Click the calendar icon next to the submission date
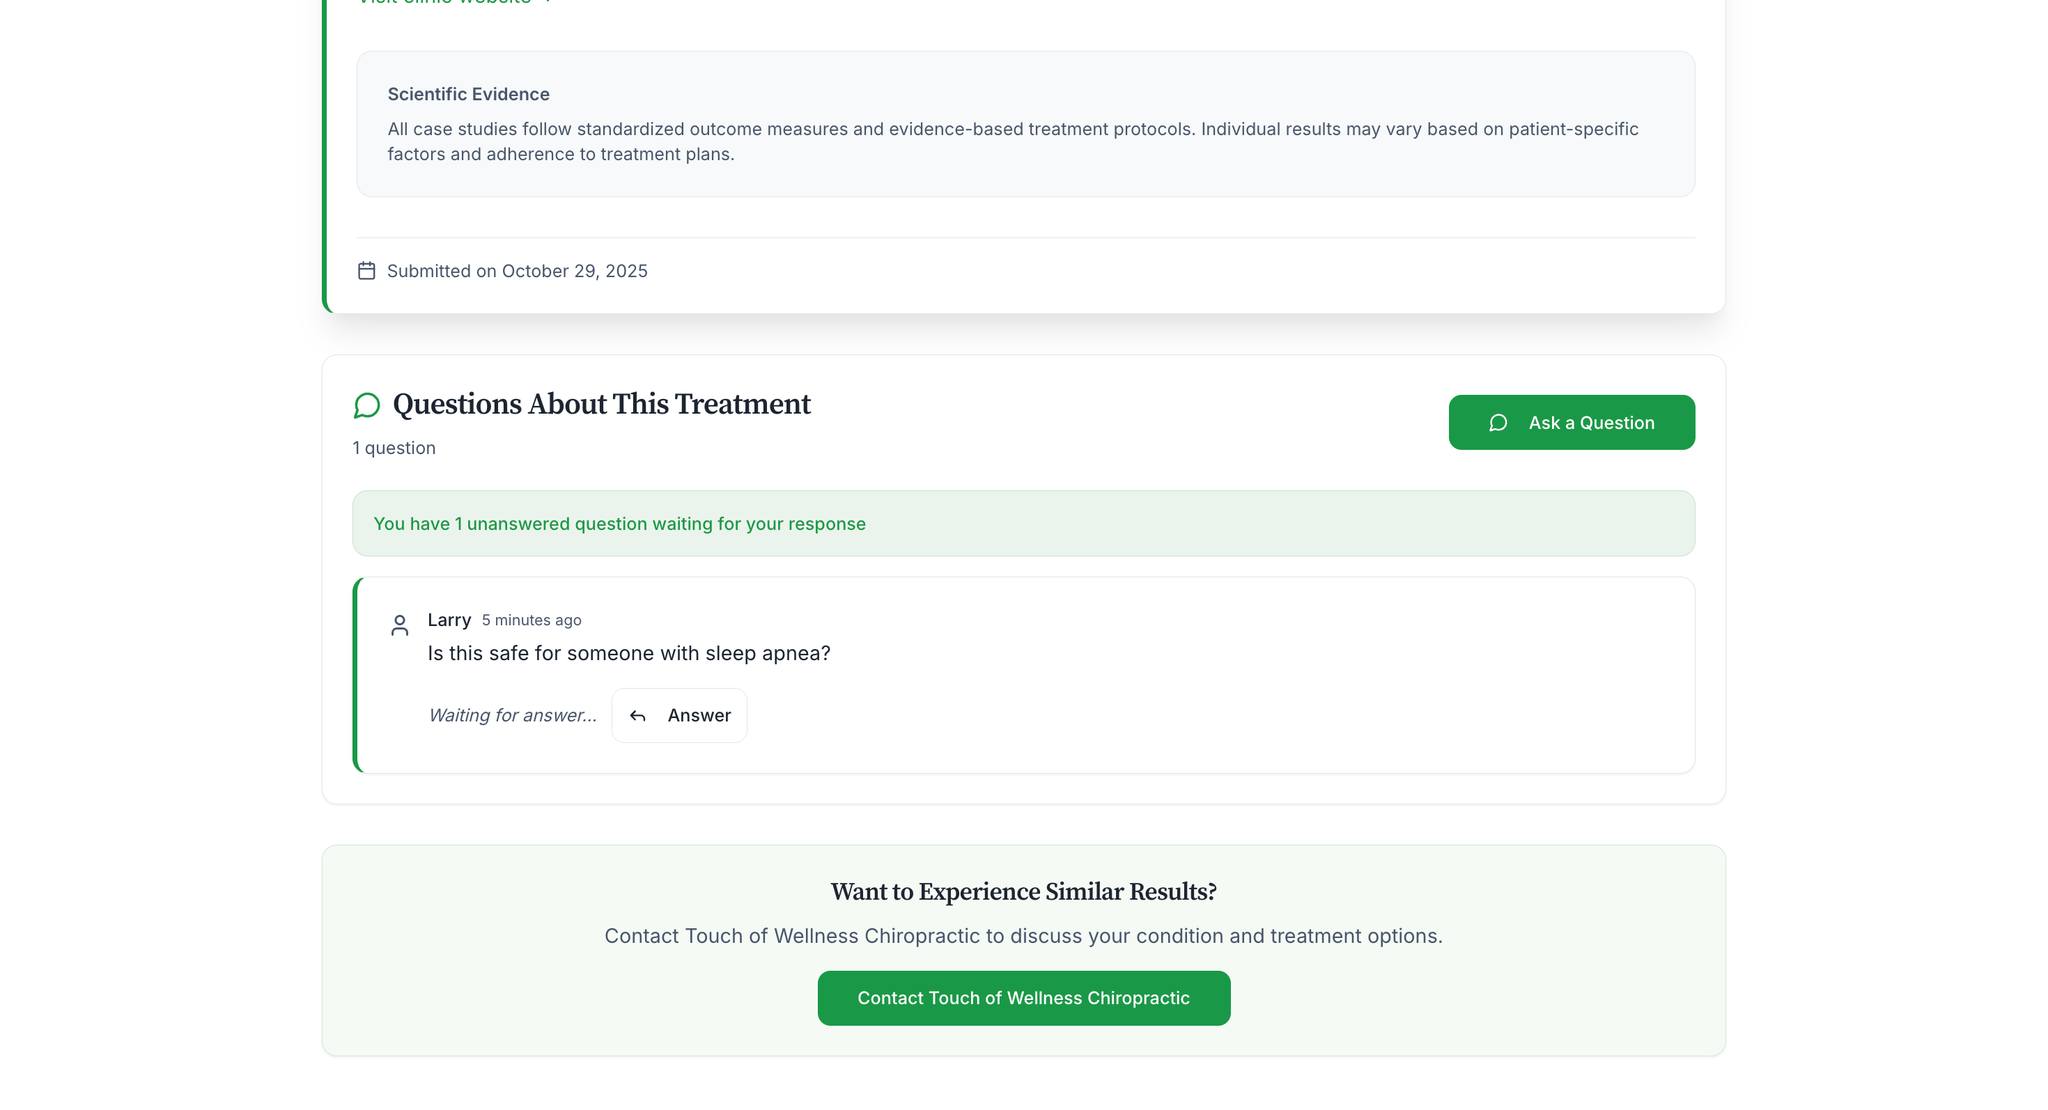Viewport: 2048px width, 1110px height. click(x=366, y=270)
